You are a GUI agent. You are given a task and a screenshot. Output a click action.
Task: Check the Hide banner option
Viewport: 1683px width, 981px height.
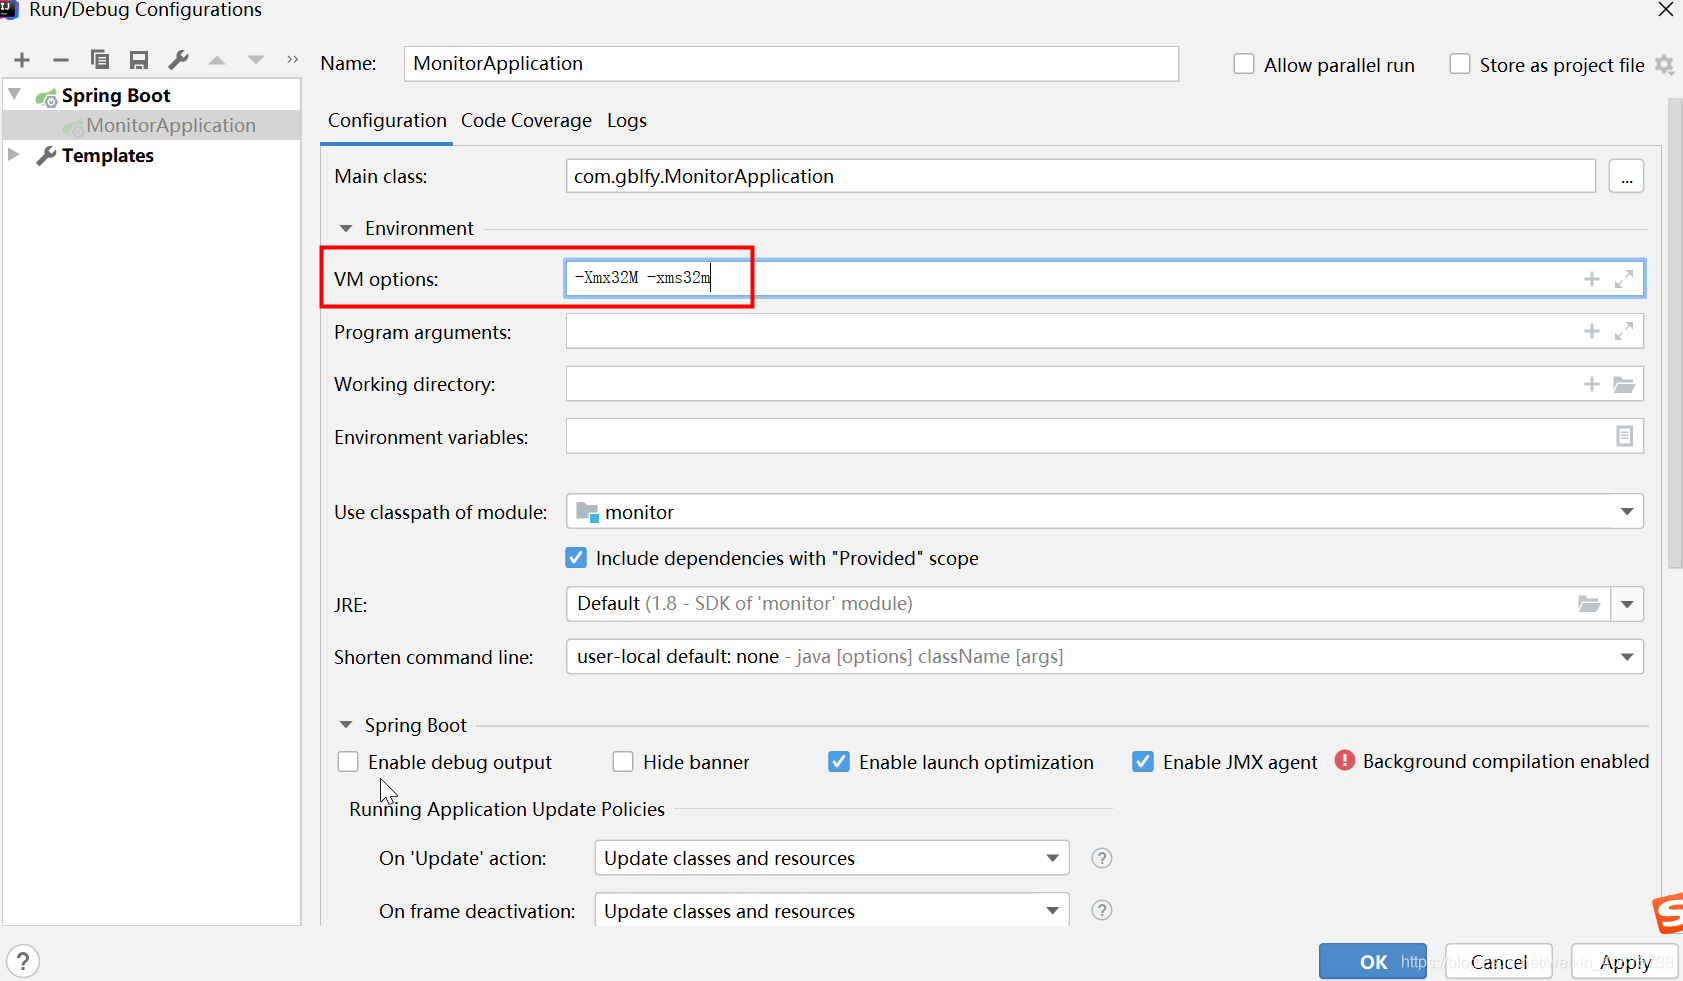point(623,762)
